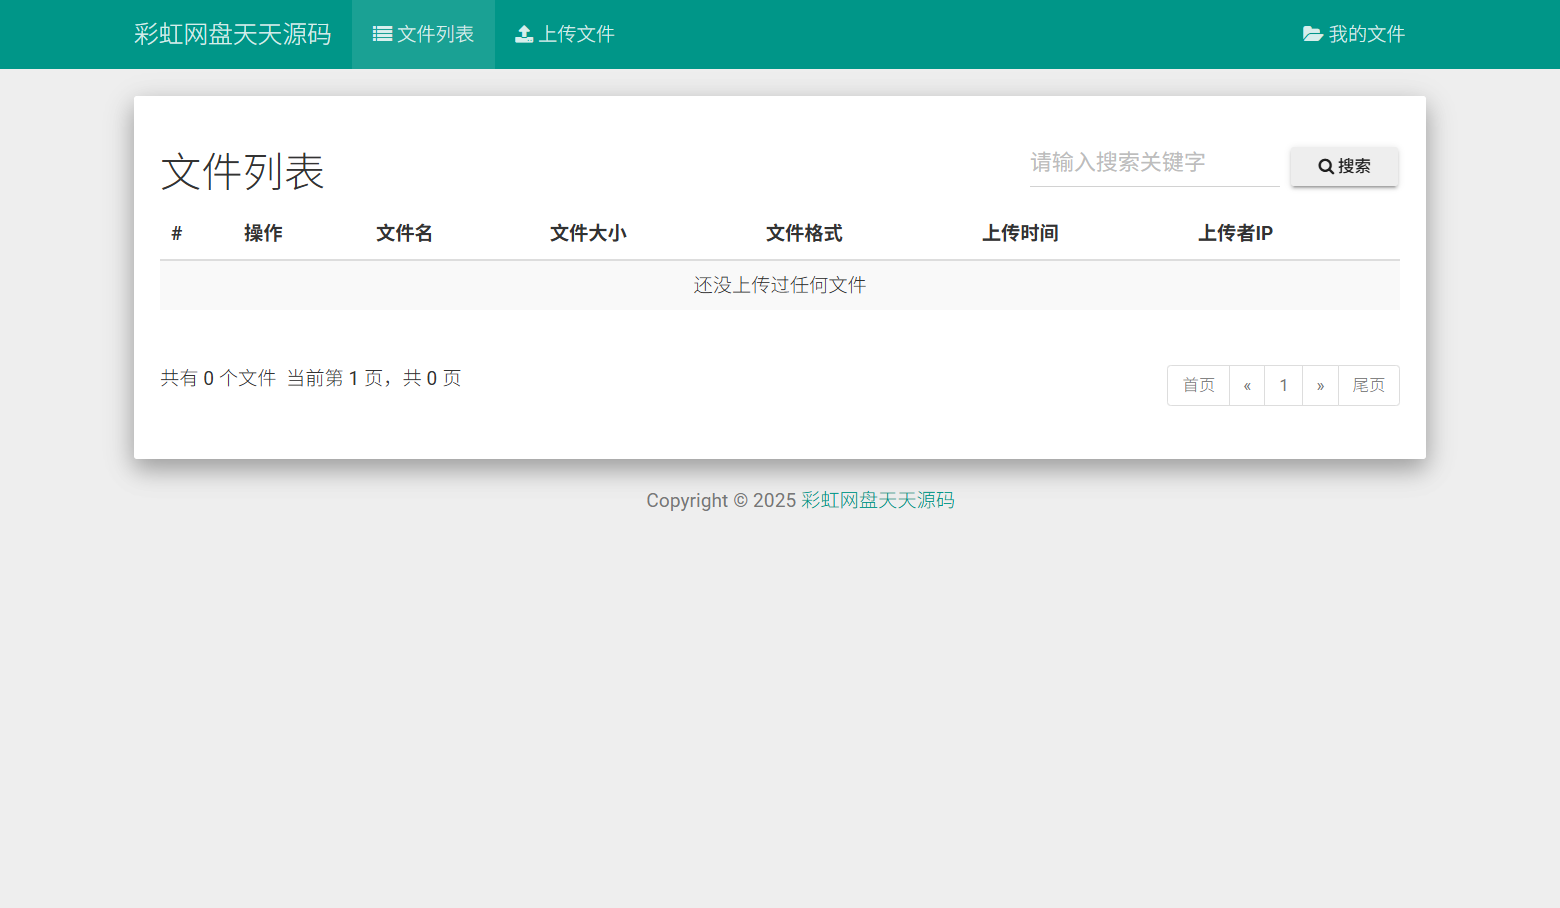Screen dimensions: 1560x908
Task: Click the 任何文件 link in empty message
Action: pyautogui.click(x=829, y=285)
